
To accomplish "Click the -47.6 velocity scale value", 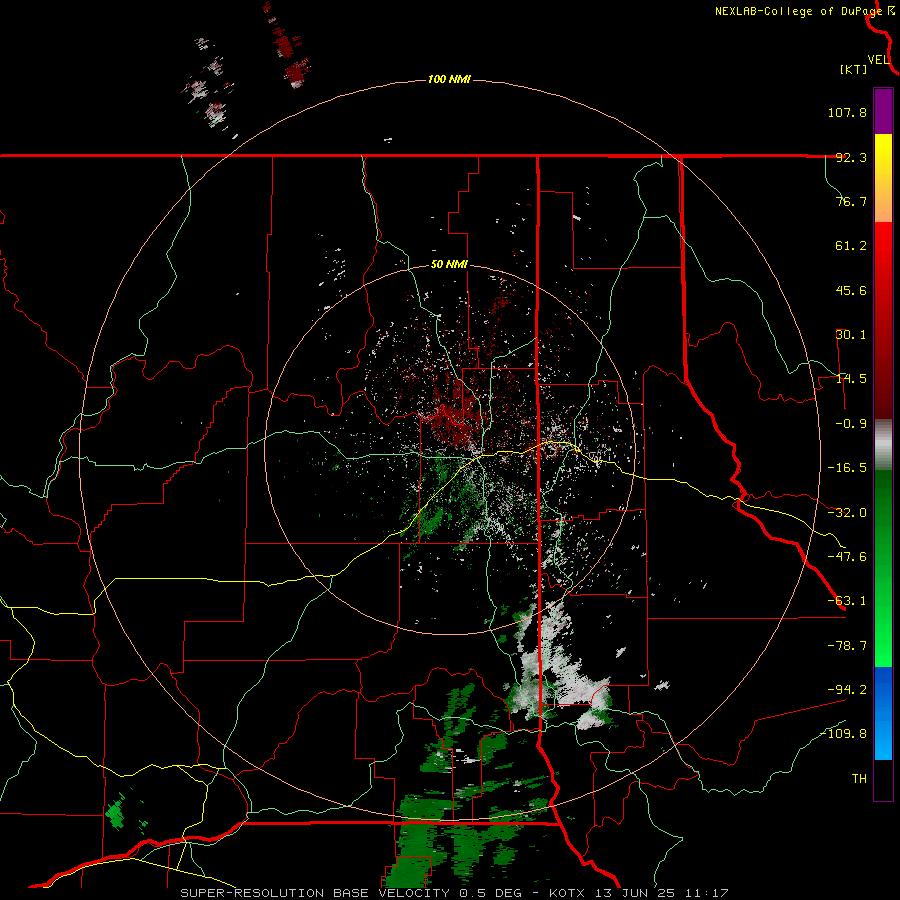I will [847, 557].
